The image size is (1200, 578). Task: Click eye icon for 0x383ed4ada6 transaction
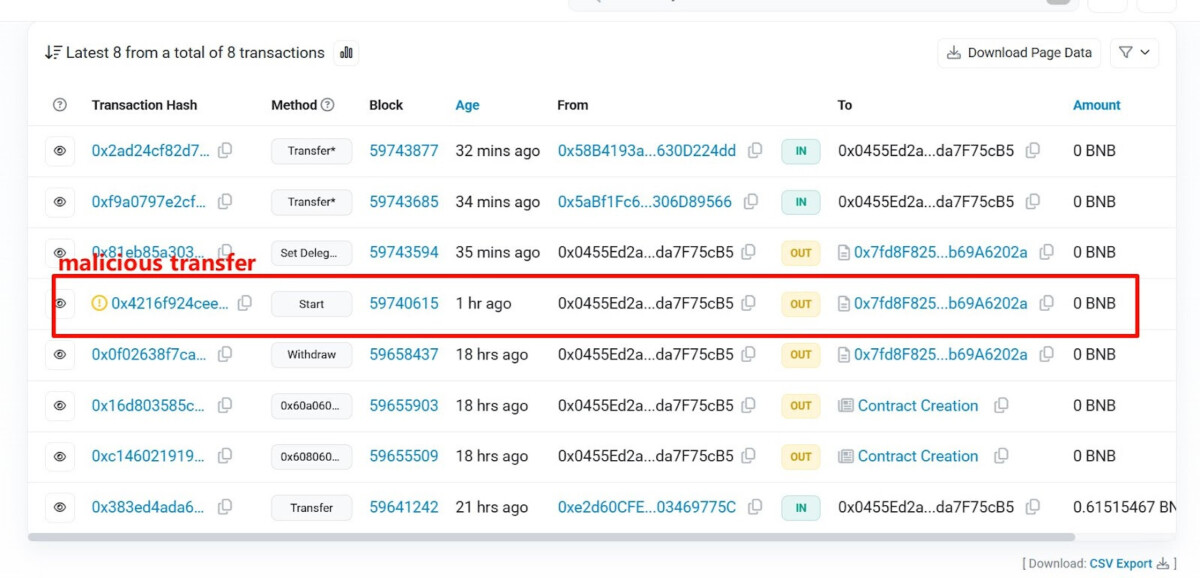(x=60, y=507)
